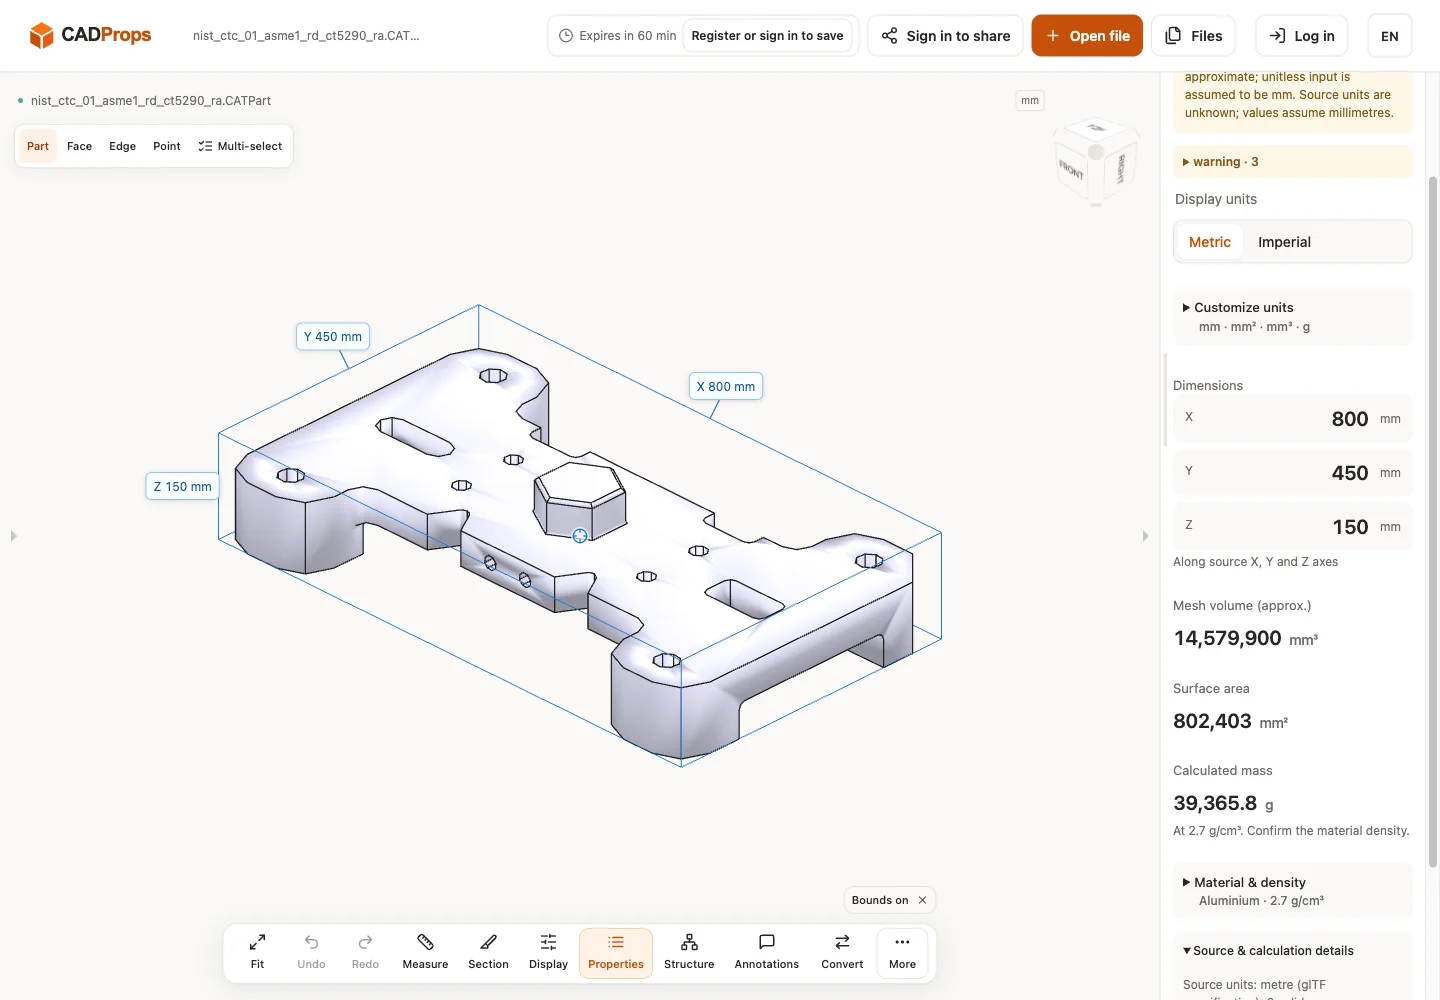
Task: Select Part selection mode
Action: (38, 146)
